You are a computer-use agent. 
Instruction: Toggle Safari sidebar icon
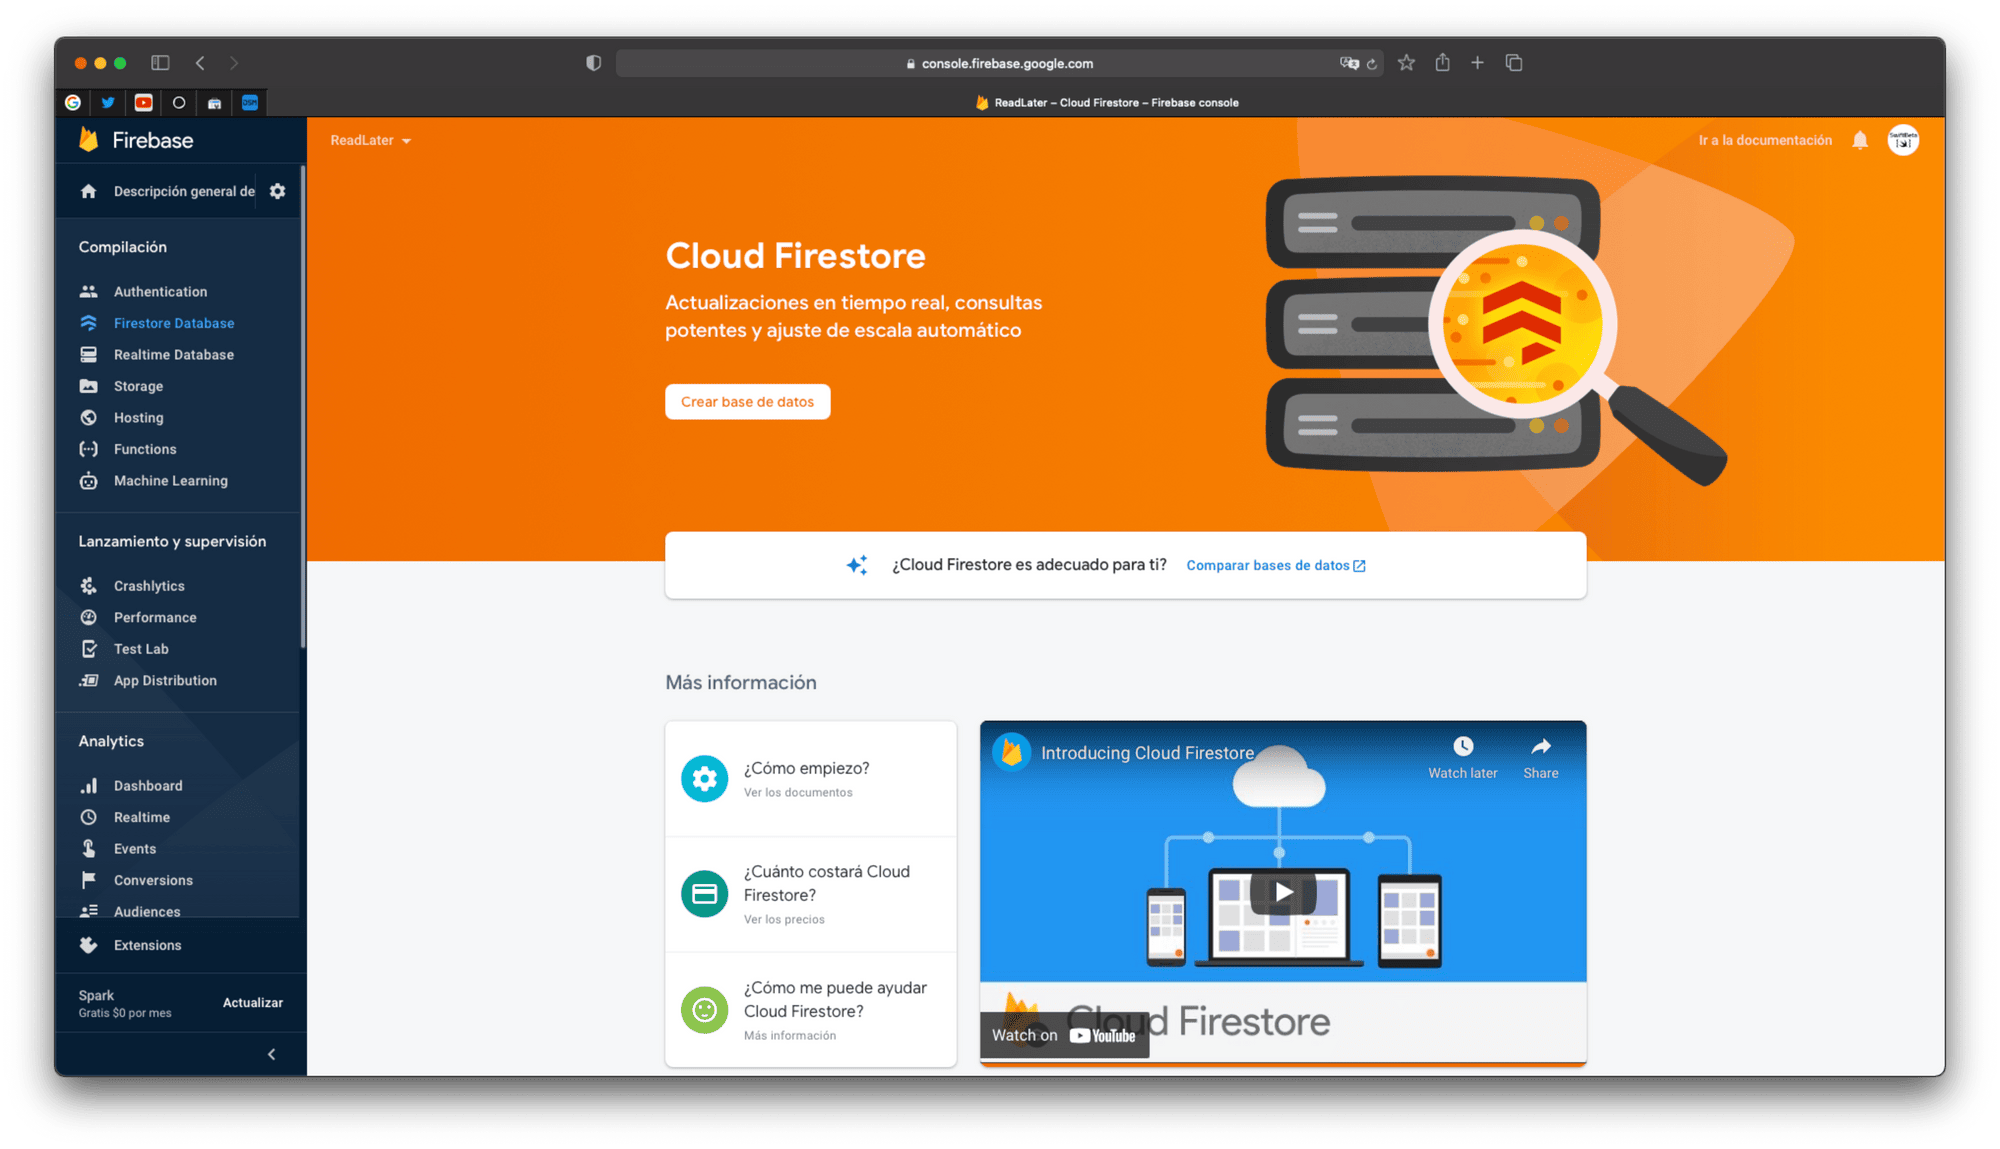pyautogui.click(x=160, y=63)
